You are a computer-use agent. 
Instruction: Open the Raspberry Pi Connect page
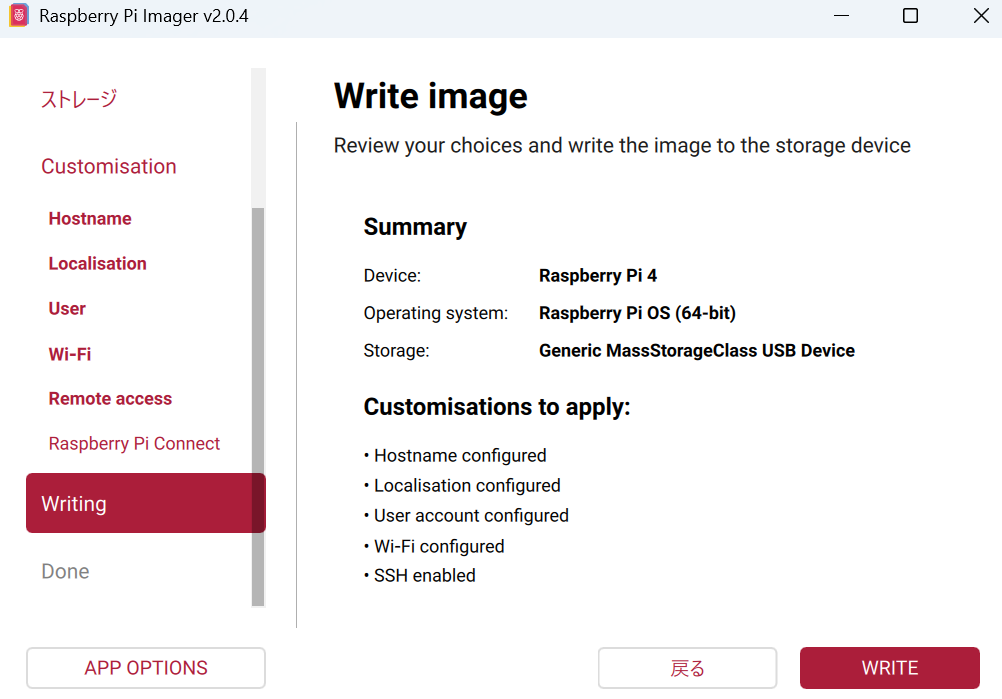(134, 444)
